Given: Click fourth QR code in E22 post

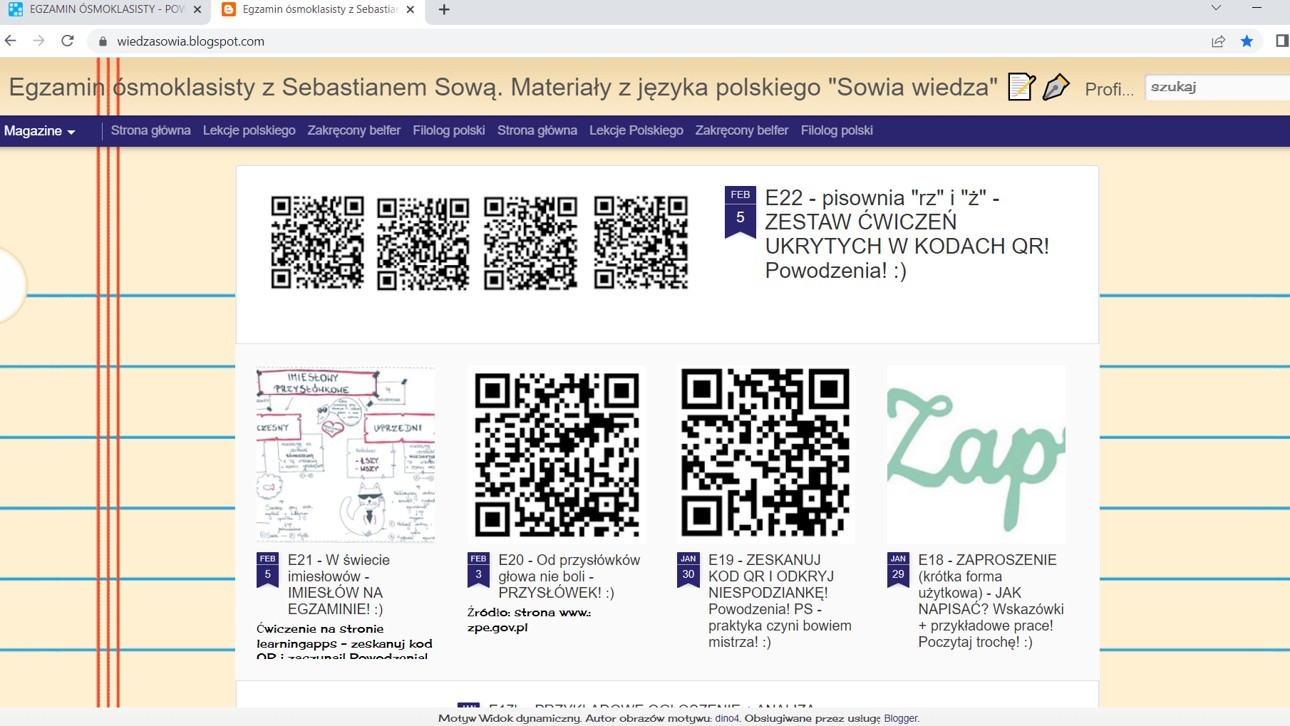Looking at the screenshot, I should pos(641,242).
